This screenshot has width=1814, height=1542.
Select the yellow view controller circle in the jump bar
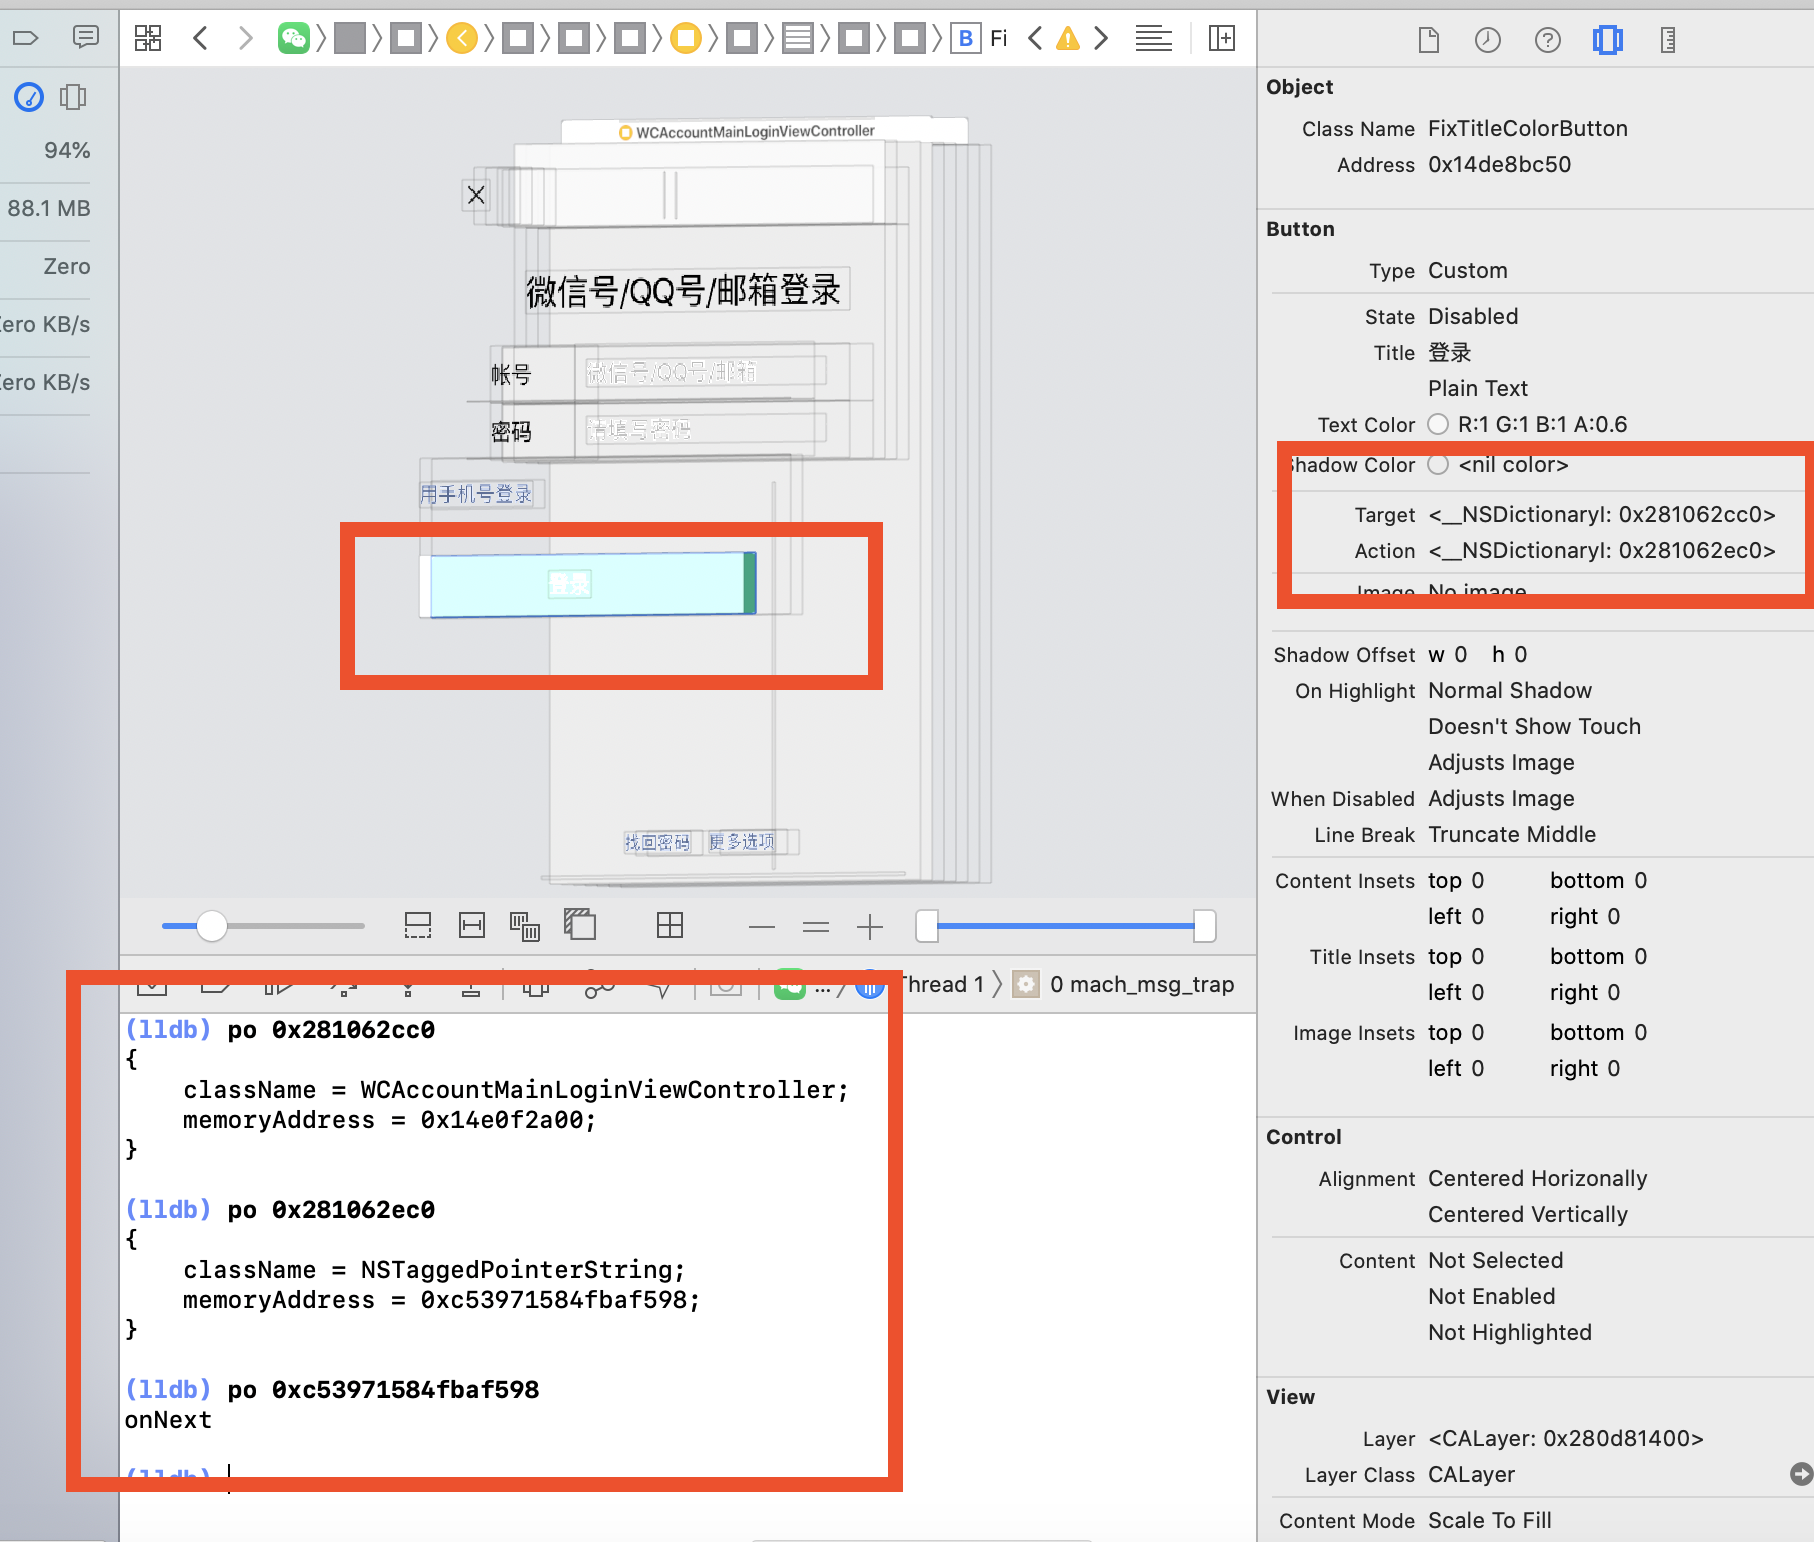[x=685, y=38]
